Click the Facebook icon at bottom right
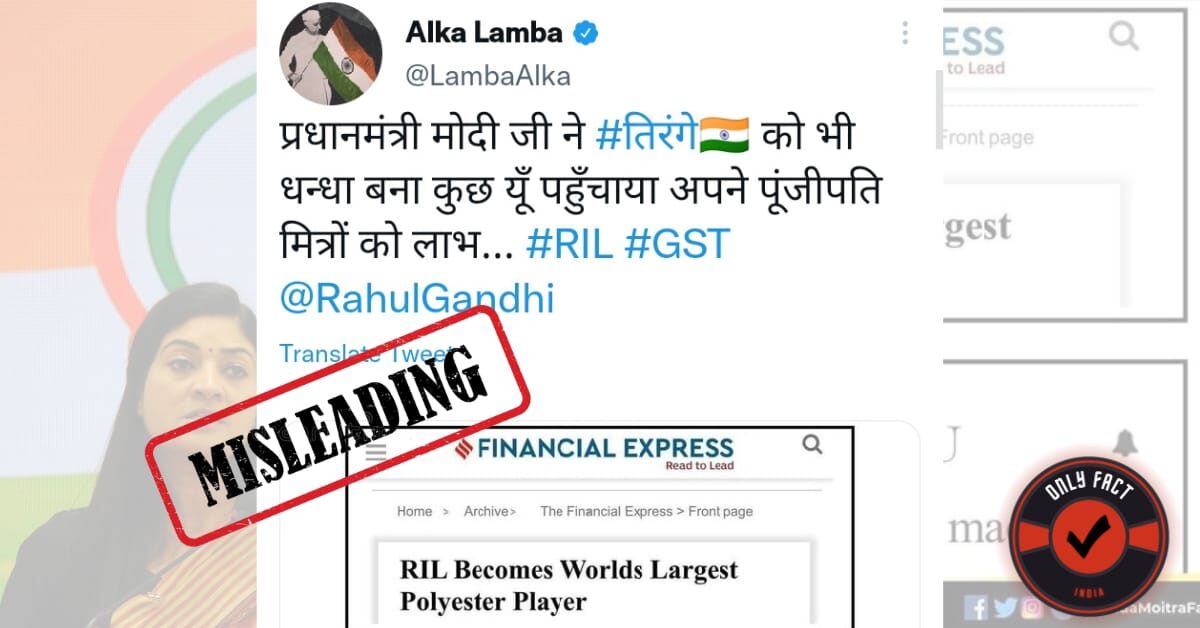Image resolution: width=1200 pixels, height=628 pixels. click(977, 606)
